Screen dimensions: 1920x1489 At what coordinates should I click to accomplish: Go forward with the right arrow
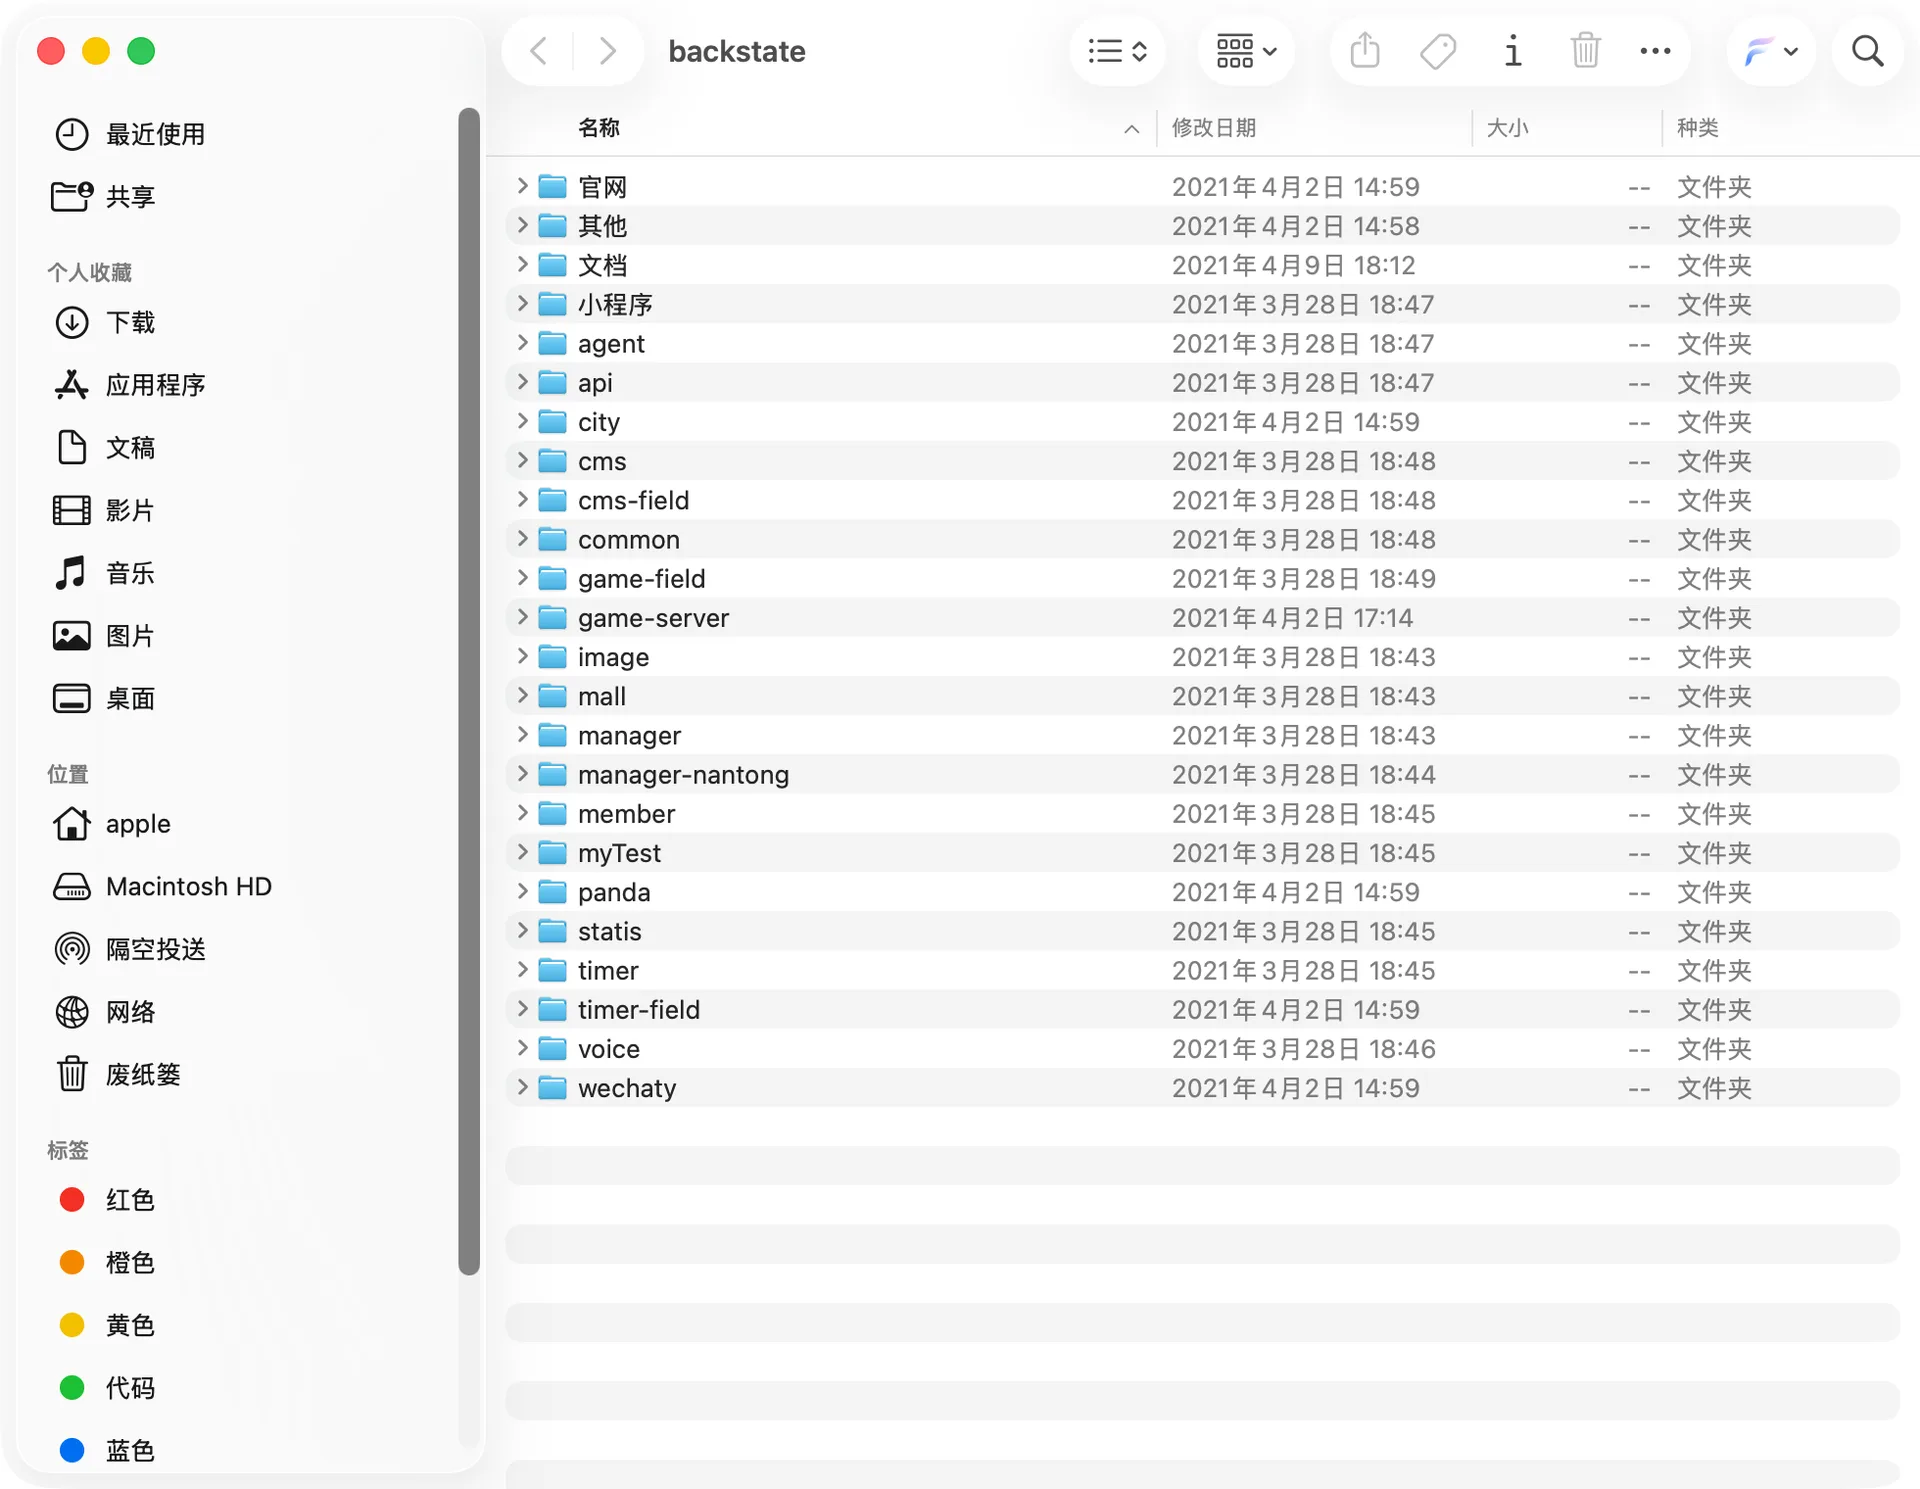tap(607, 51)
